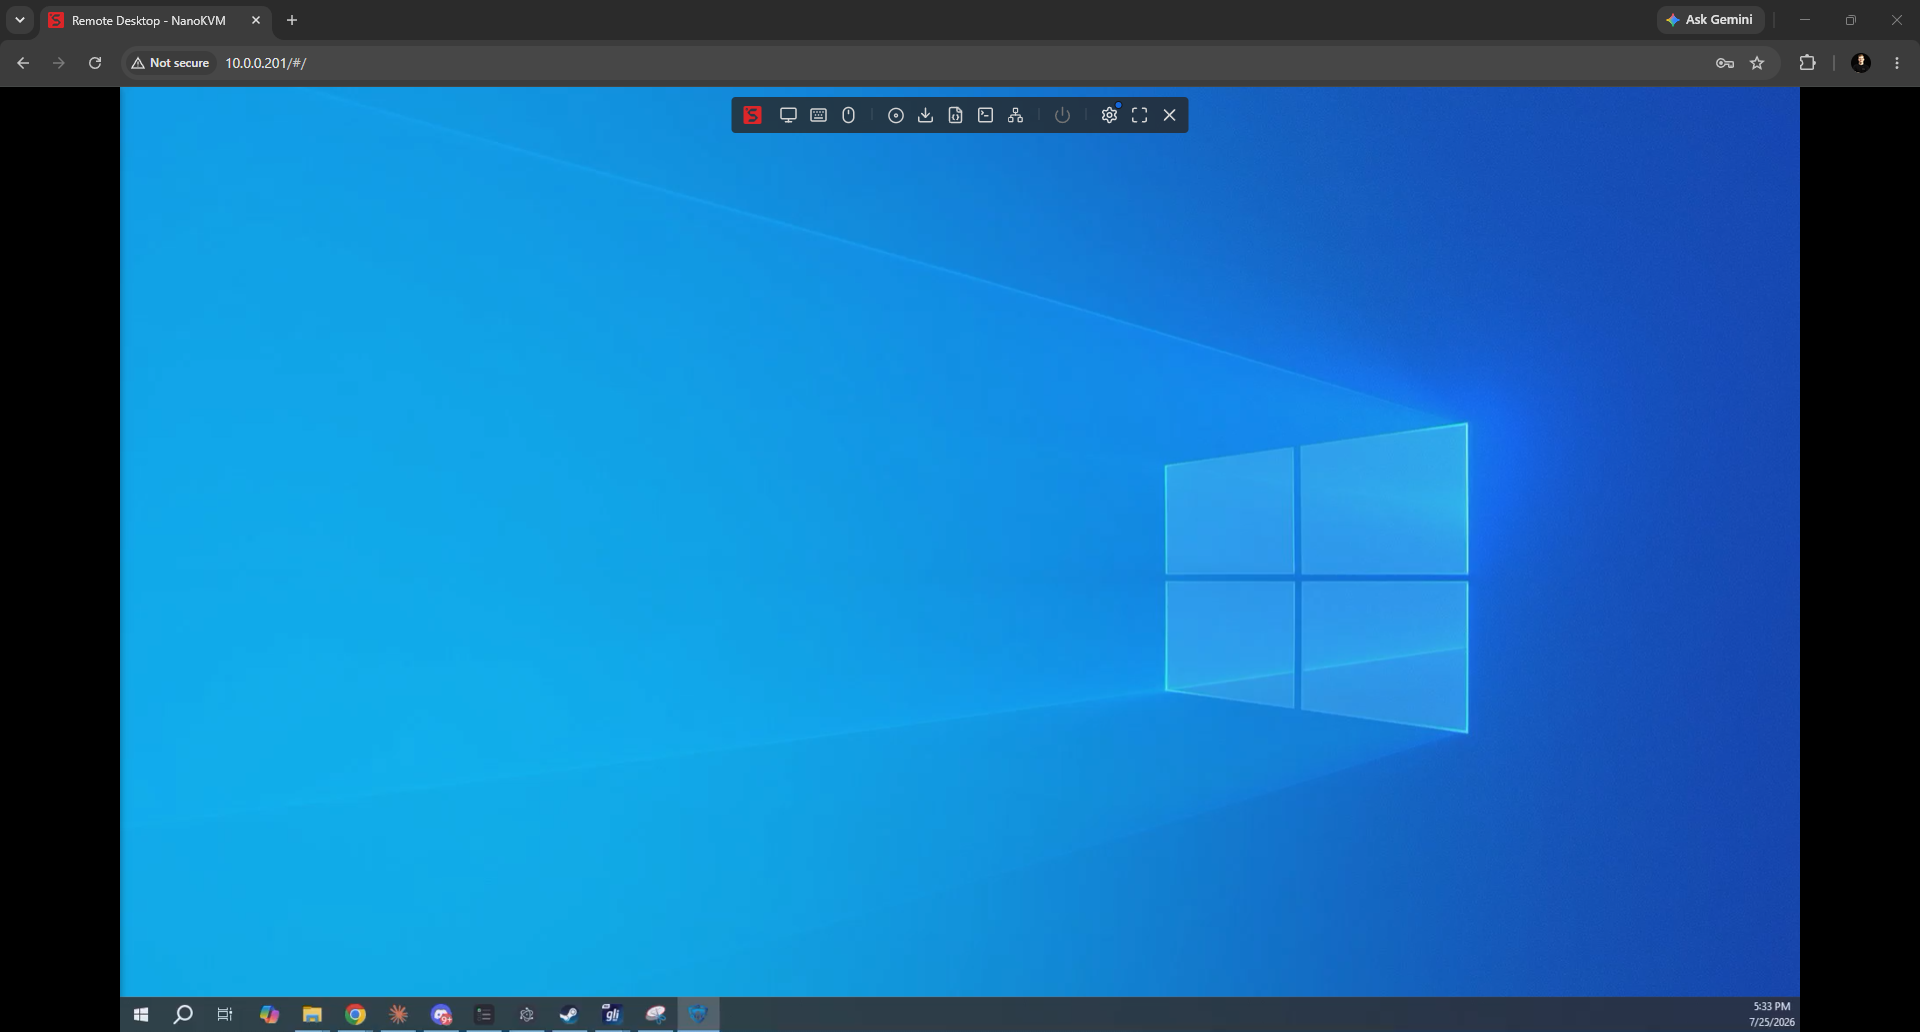Click the red NanoKVM logo in toolbar
This screenshot has height=1032, width=1920.
click(x=752, y=115)
